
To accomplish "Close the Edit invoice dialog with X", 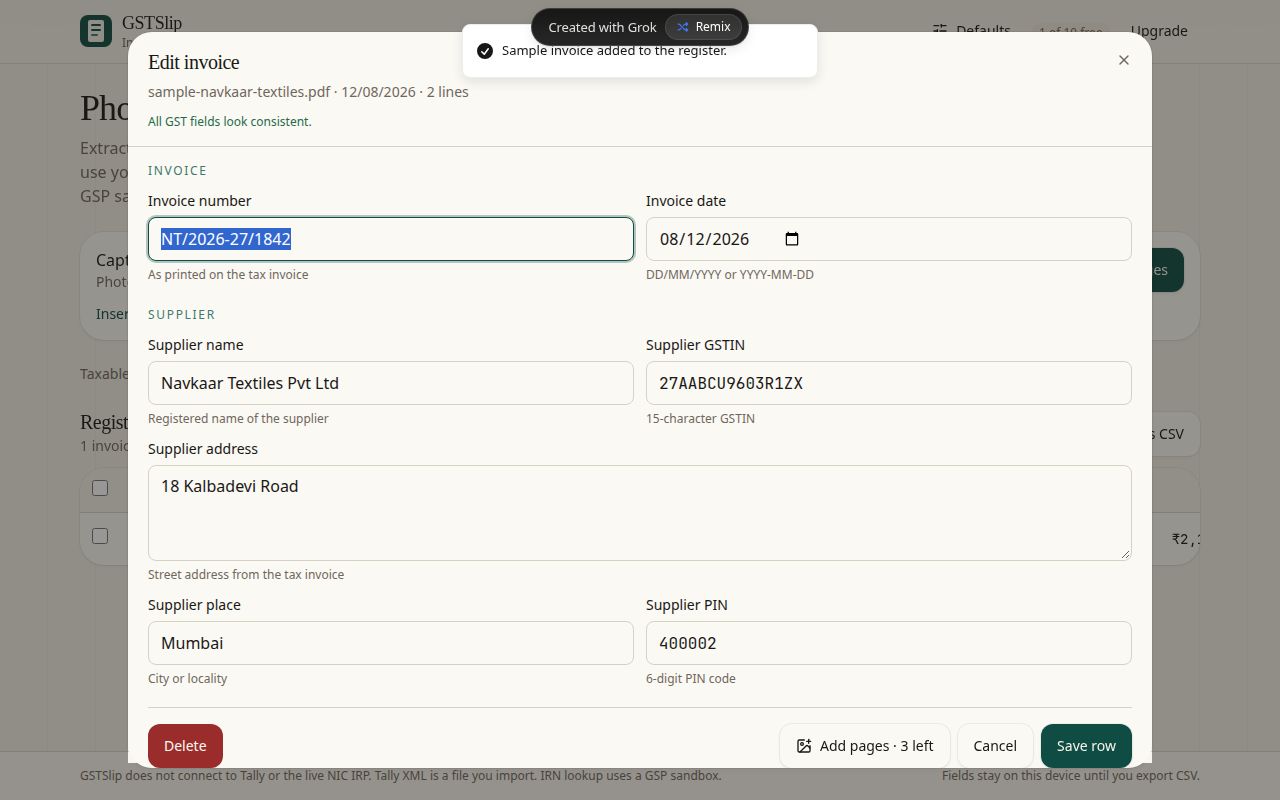I will pos(1124,60).
